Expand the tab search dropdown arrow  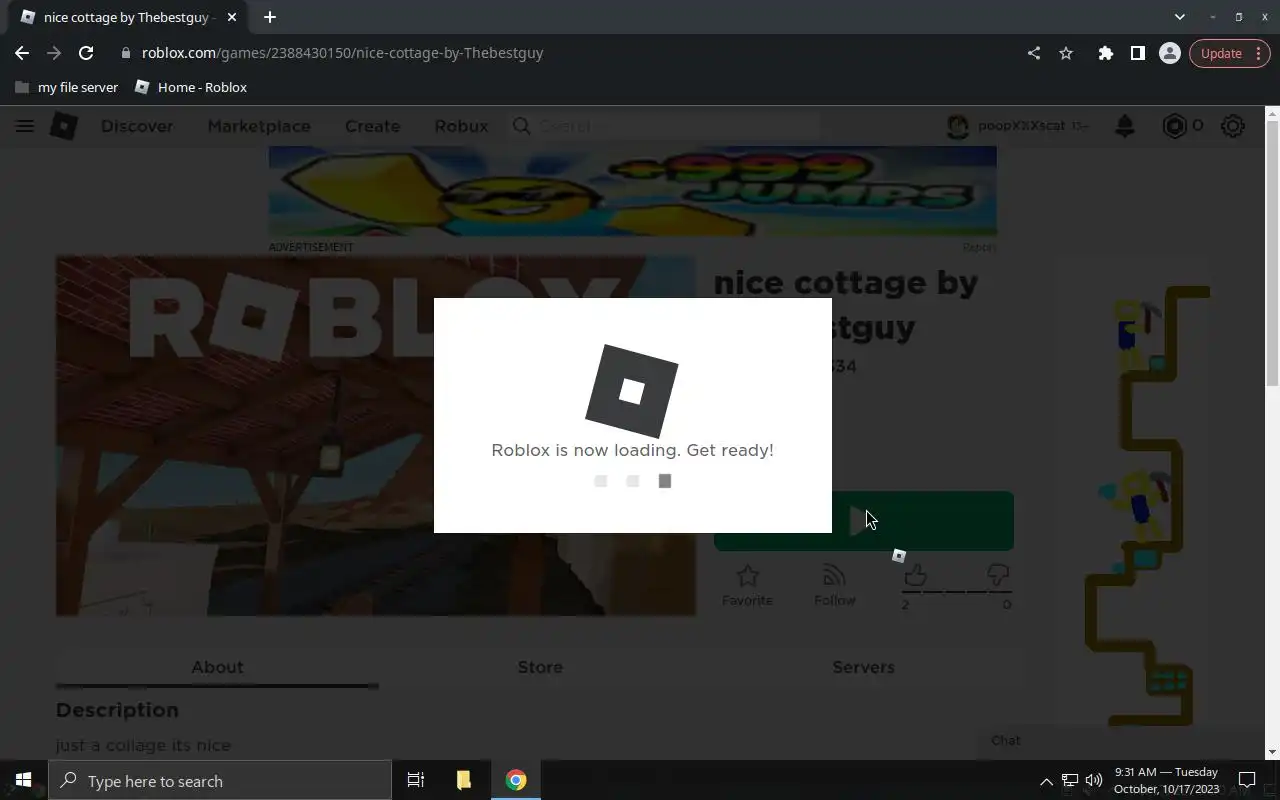(1179, 17)
